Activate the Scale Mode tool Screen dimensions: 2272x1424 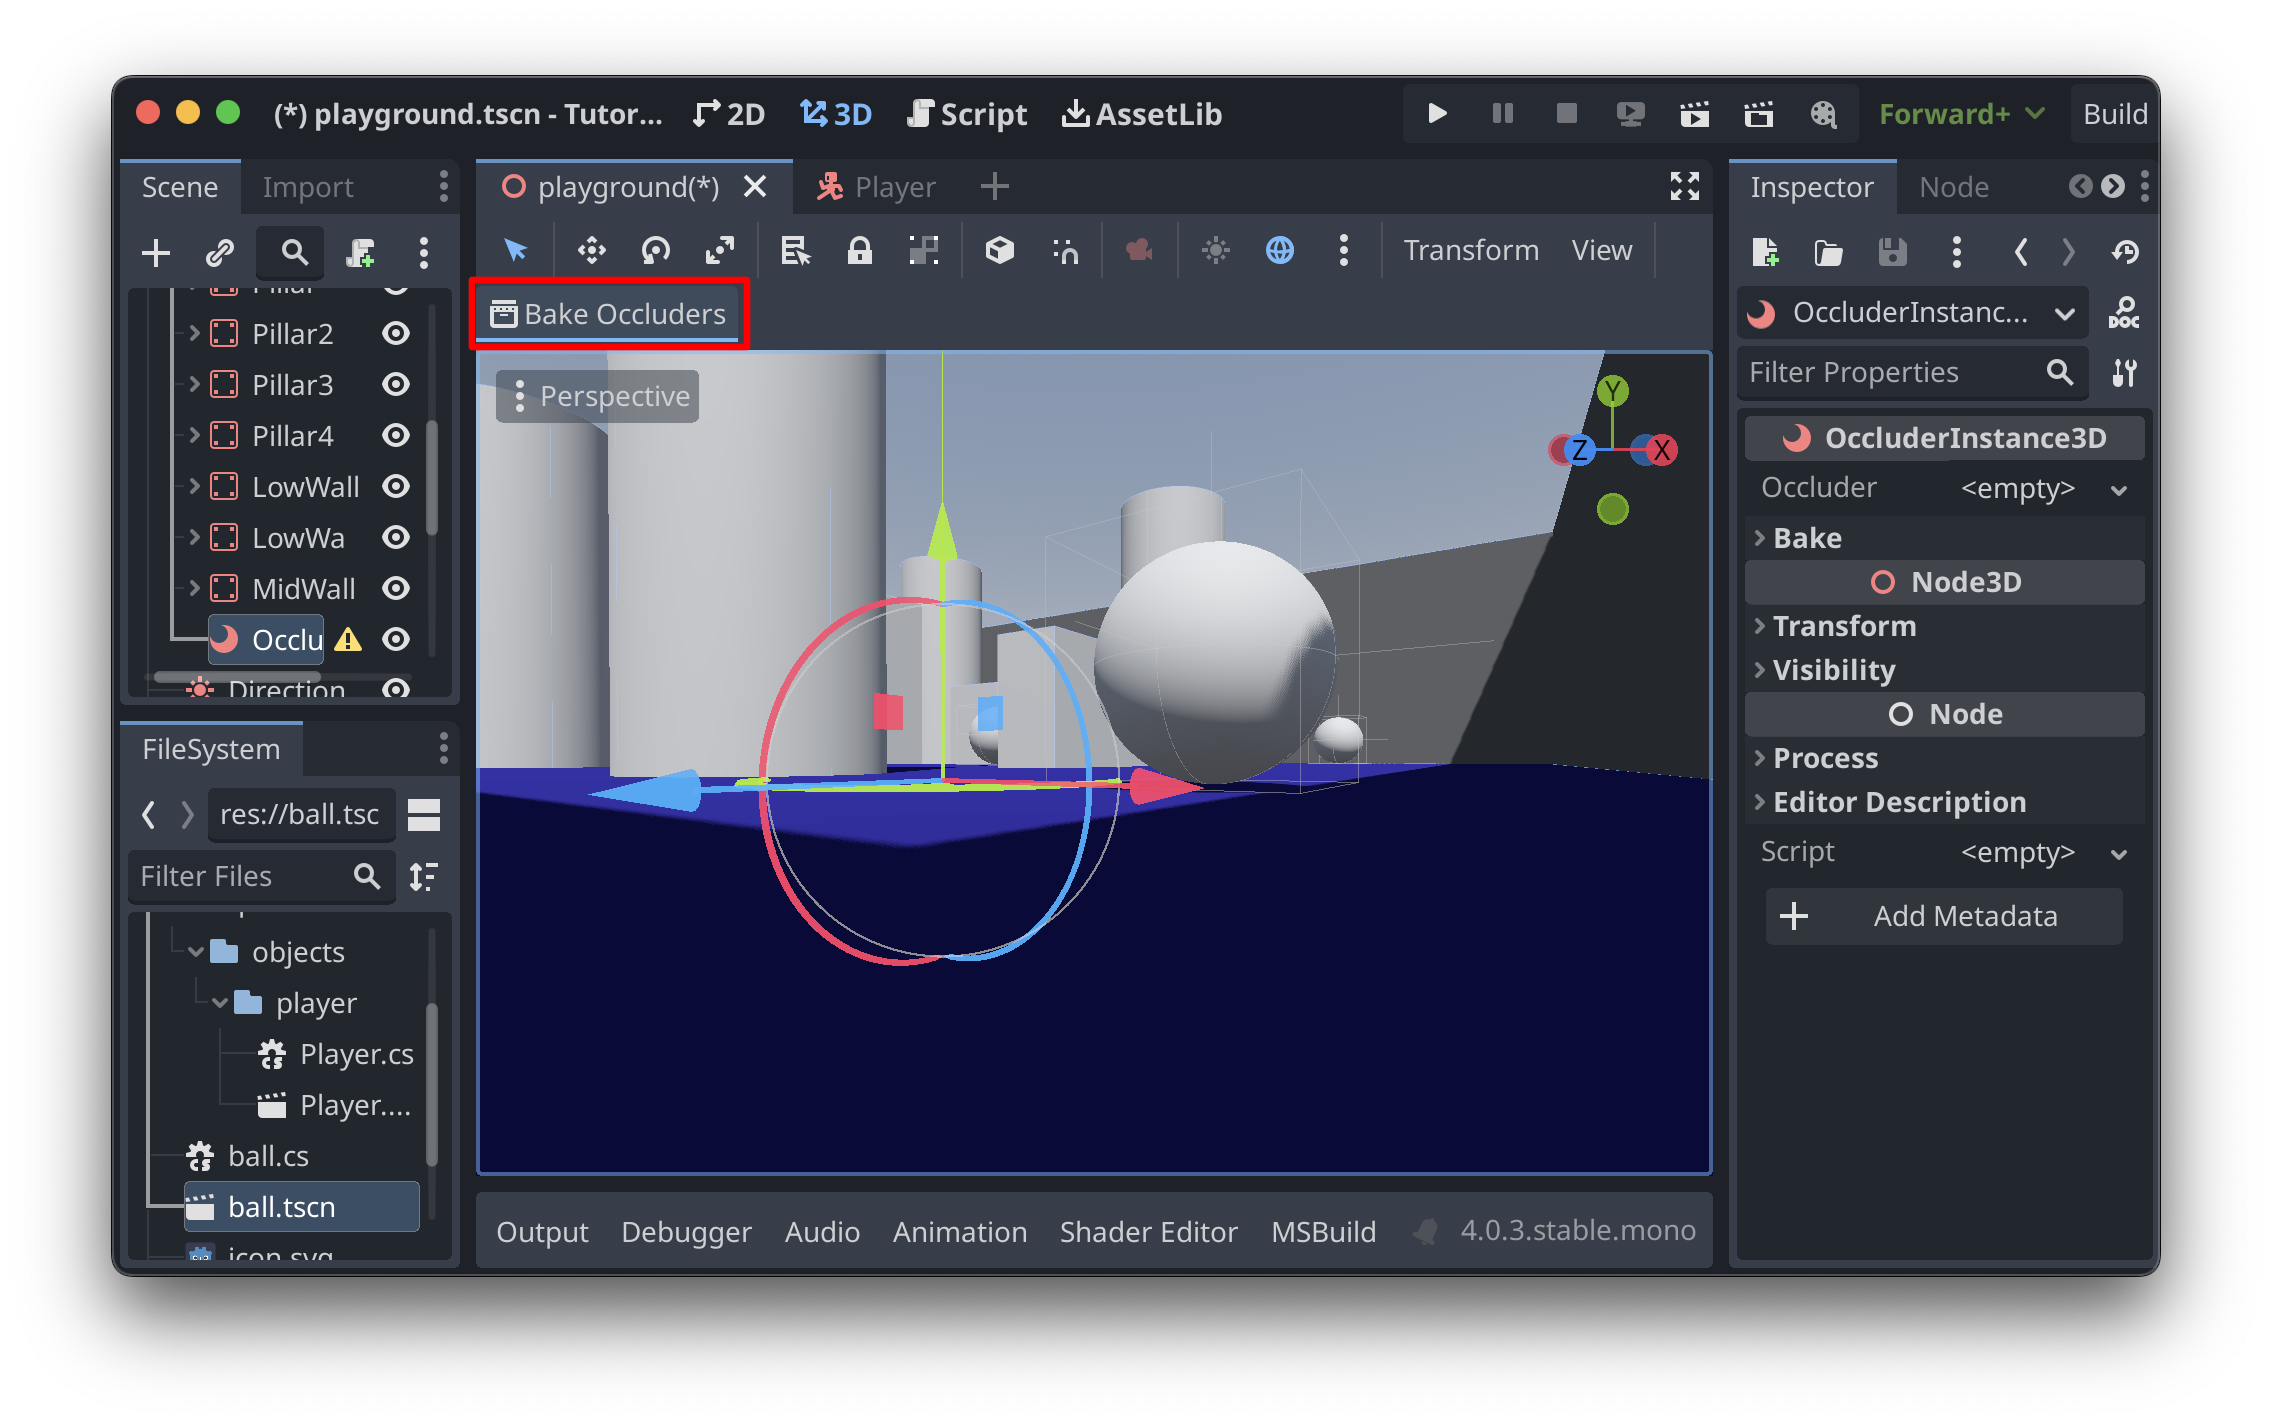click(x=720, y=251)
